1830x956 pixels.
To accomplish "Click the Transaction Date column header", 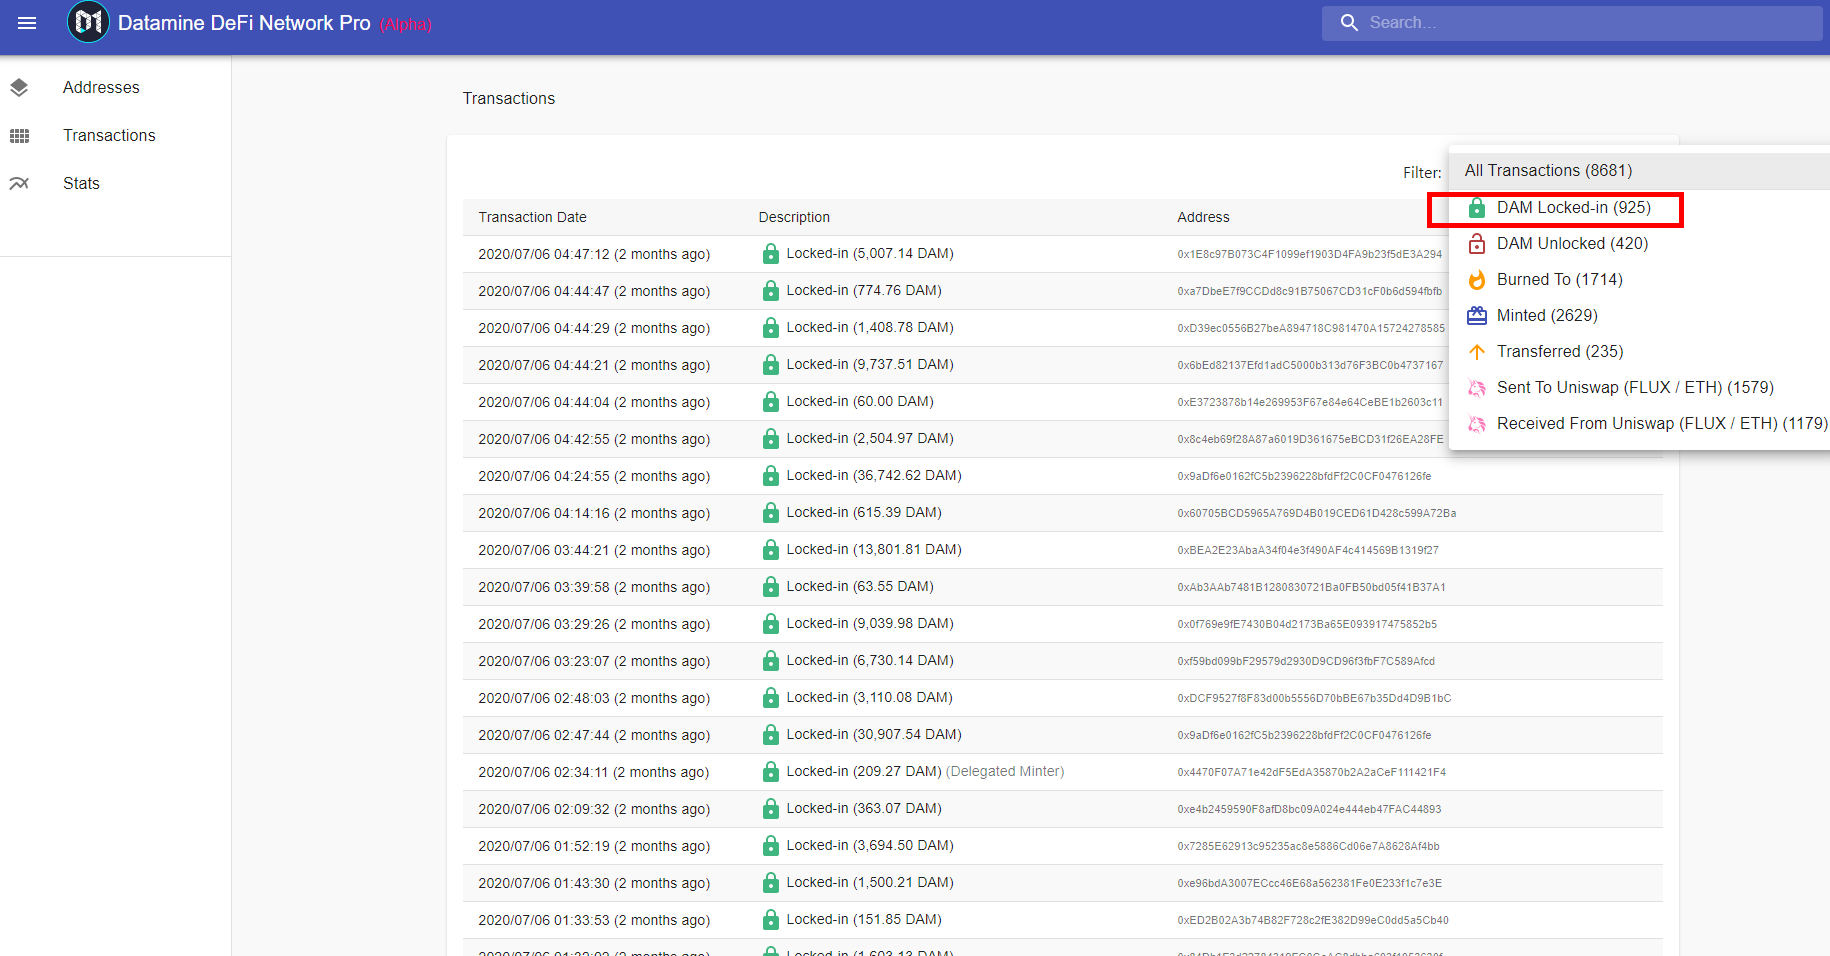I will (532, 217).
